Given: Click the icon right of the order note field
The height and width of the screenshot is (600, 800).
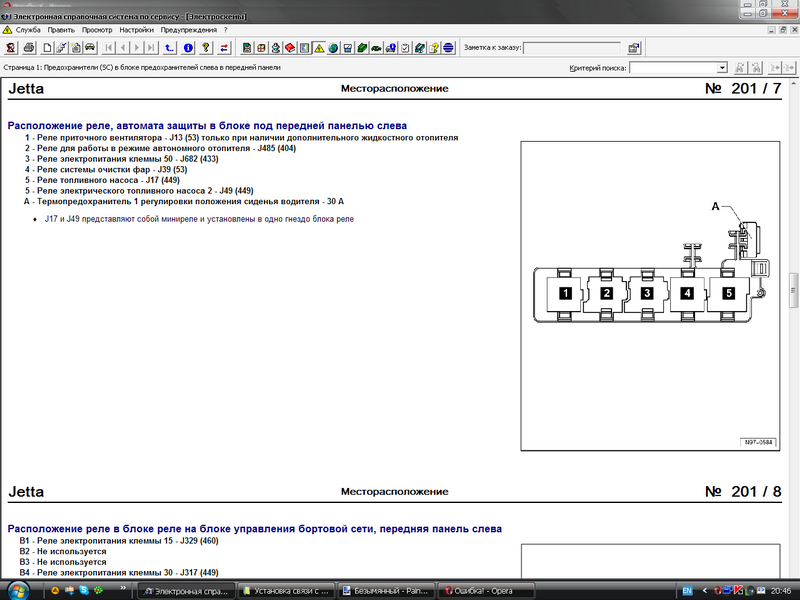Looking at the screenshot, I should [x=634, y=48].
